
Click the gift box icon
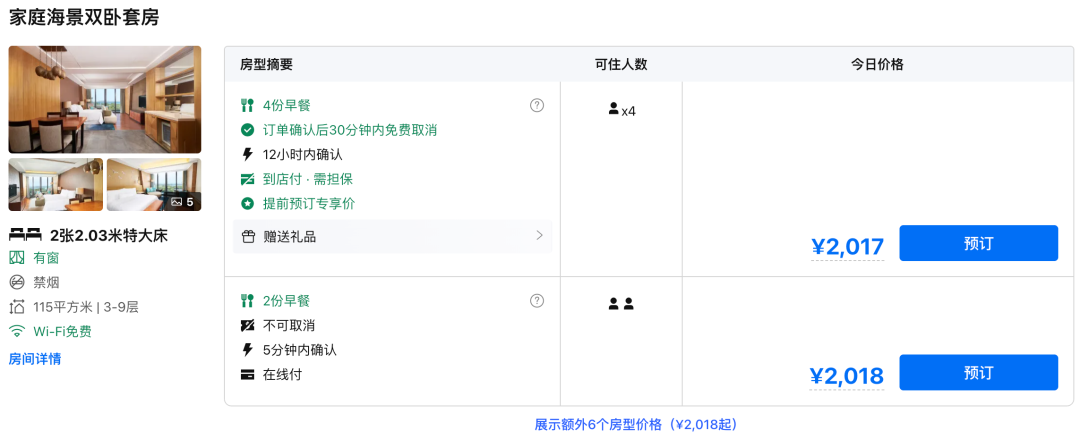[x=249, y=237]
